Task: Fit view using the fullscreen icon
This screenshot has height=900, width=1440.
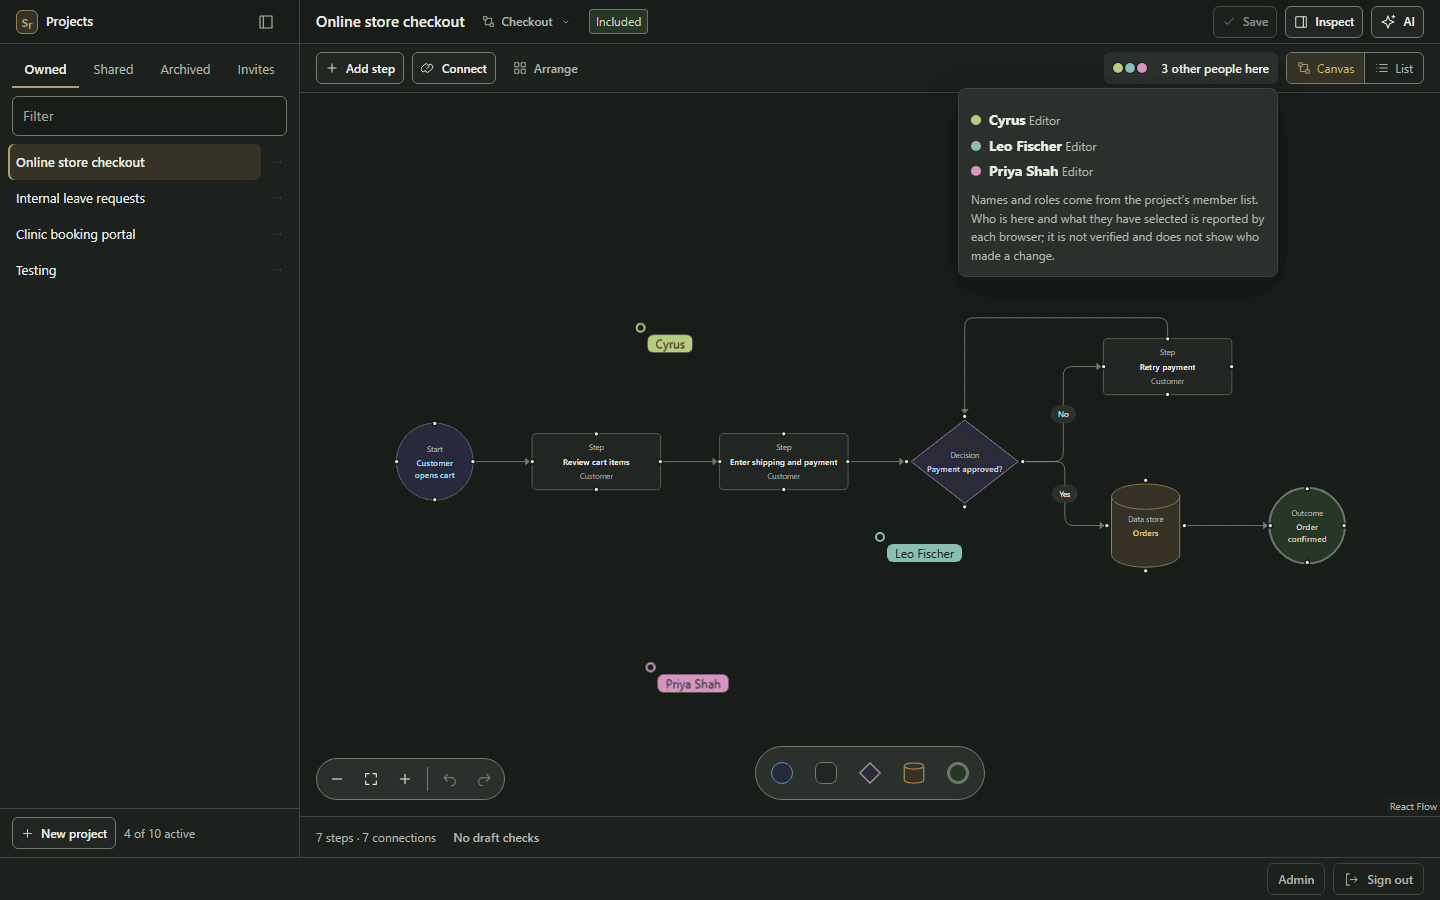Action: [x=371, y=779]
